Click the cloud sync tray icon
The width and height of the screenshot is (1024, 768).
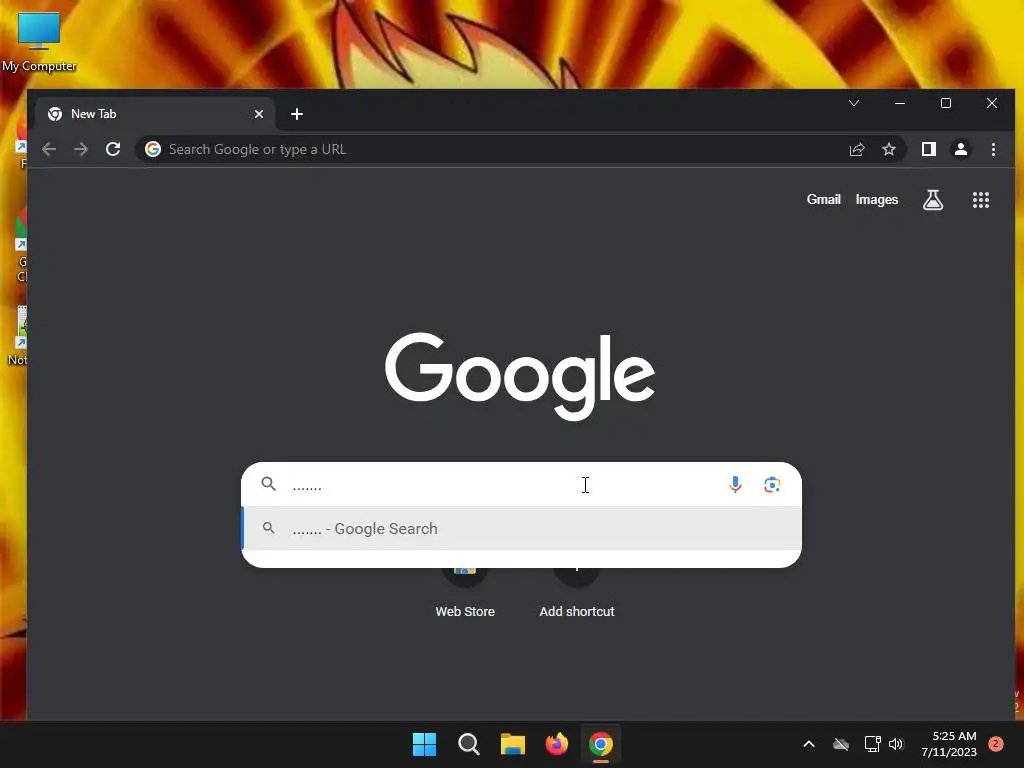click(x=841, y=744)
